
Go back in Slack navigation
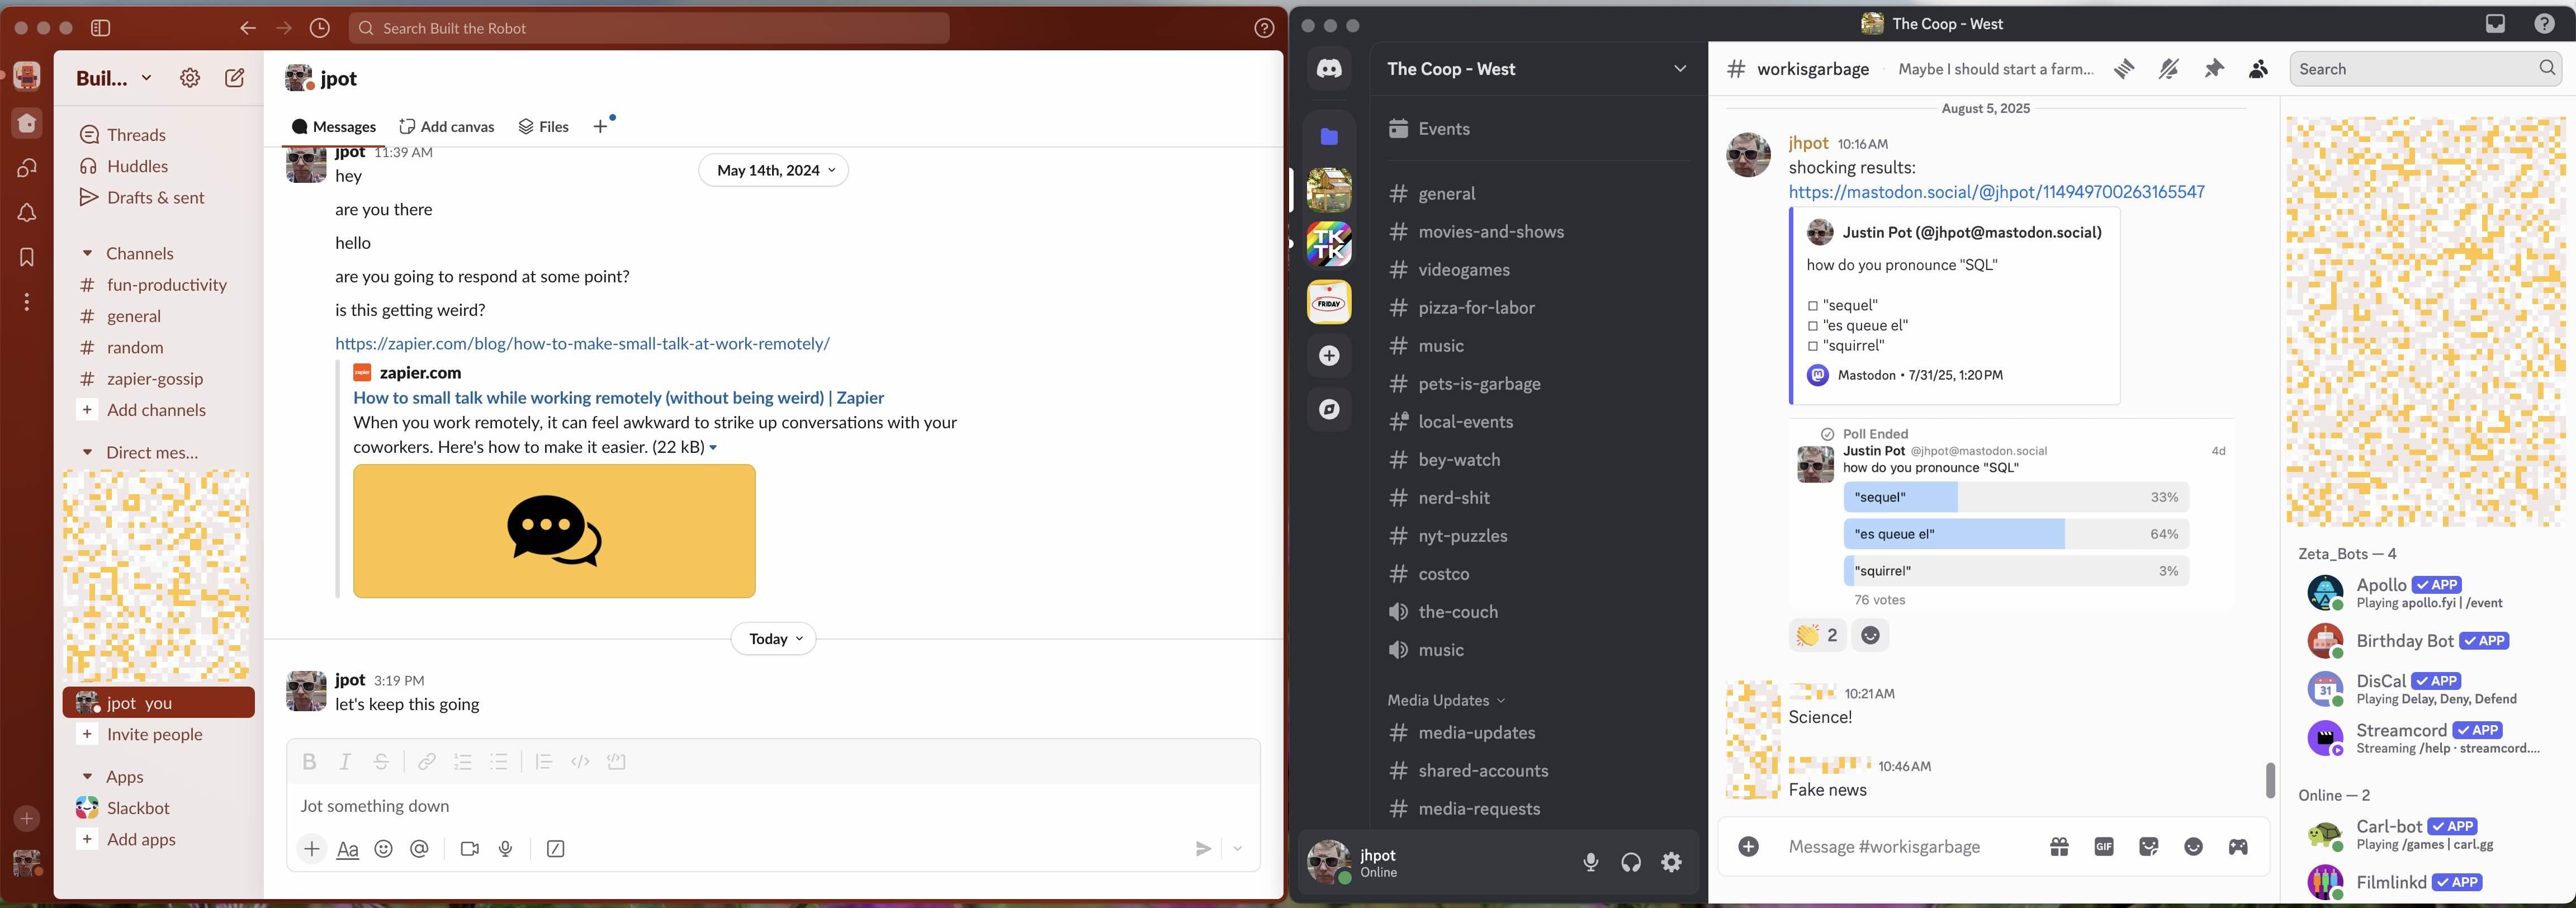248,28
